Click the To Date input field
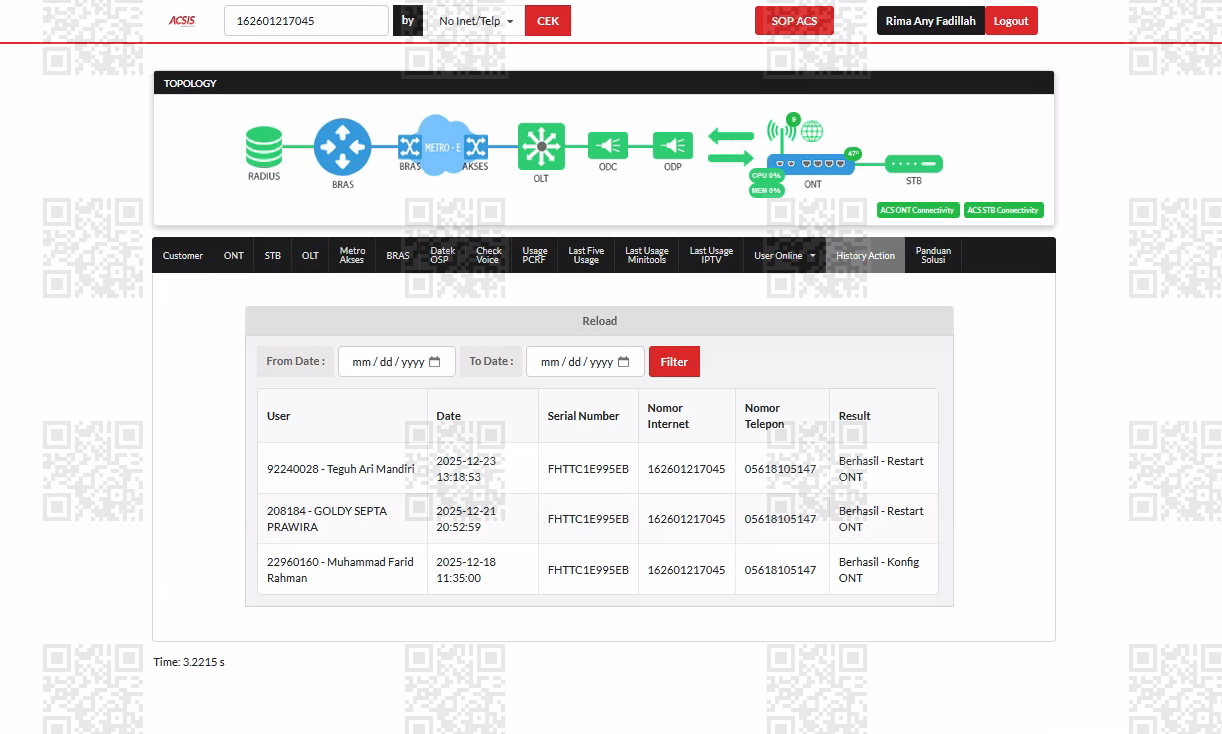1222x734 pixels. pos(585,362)
